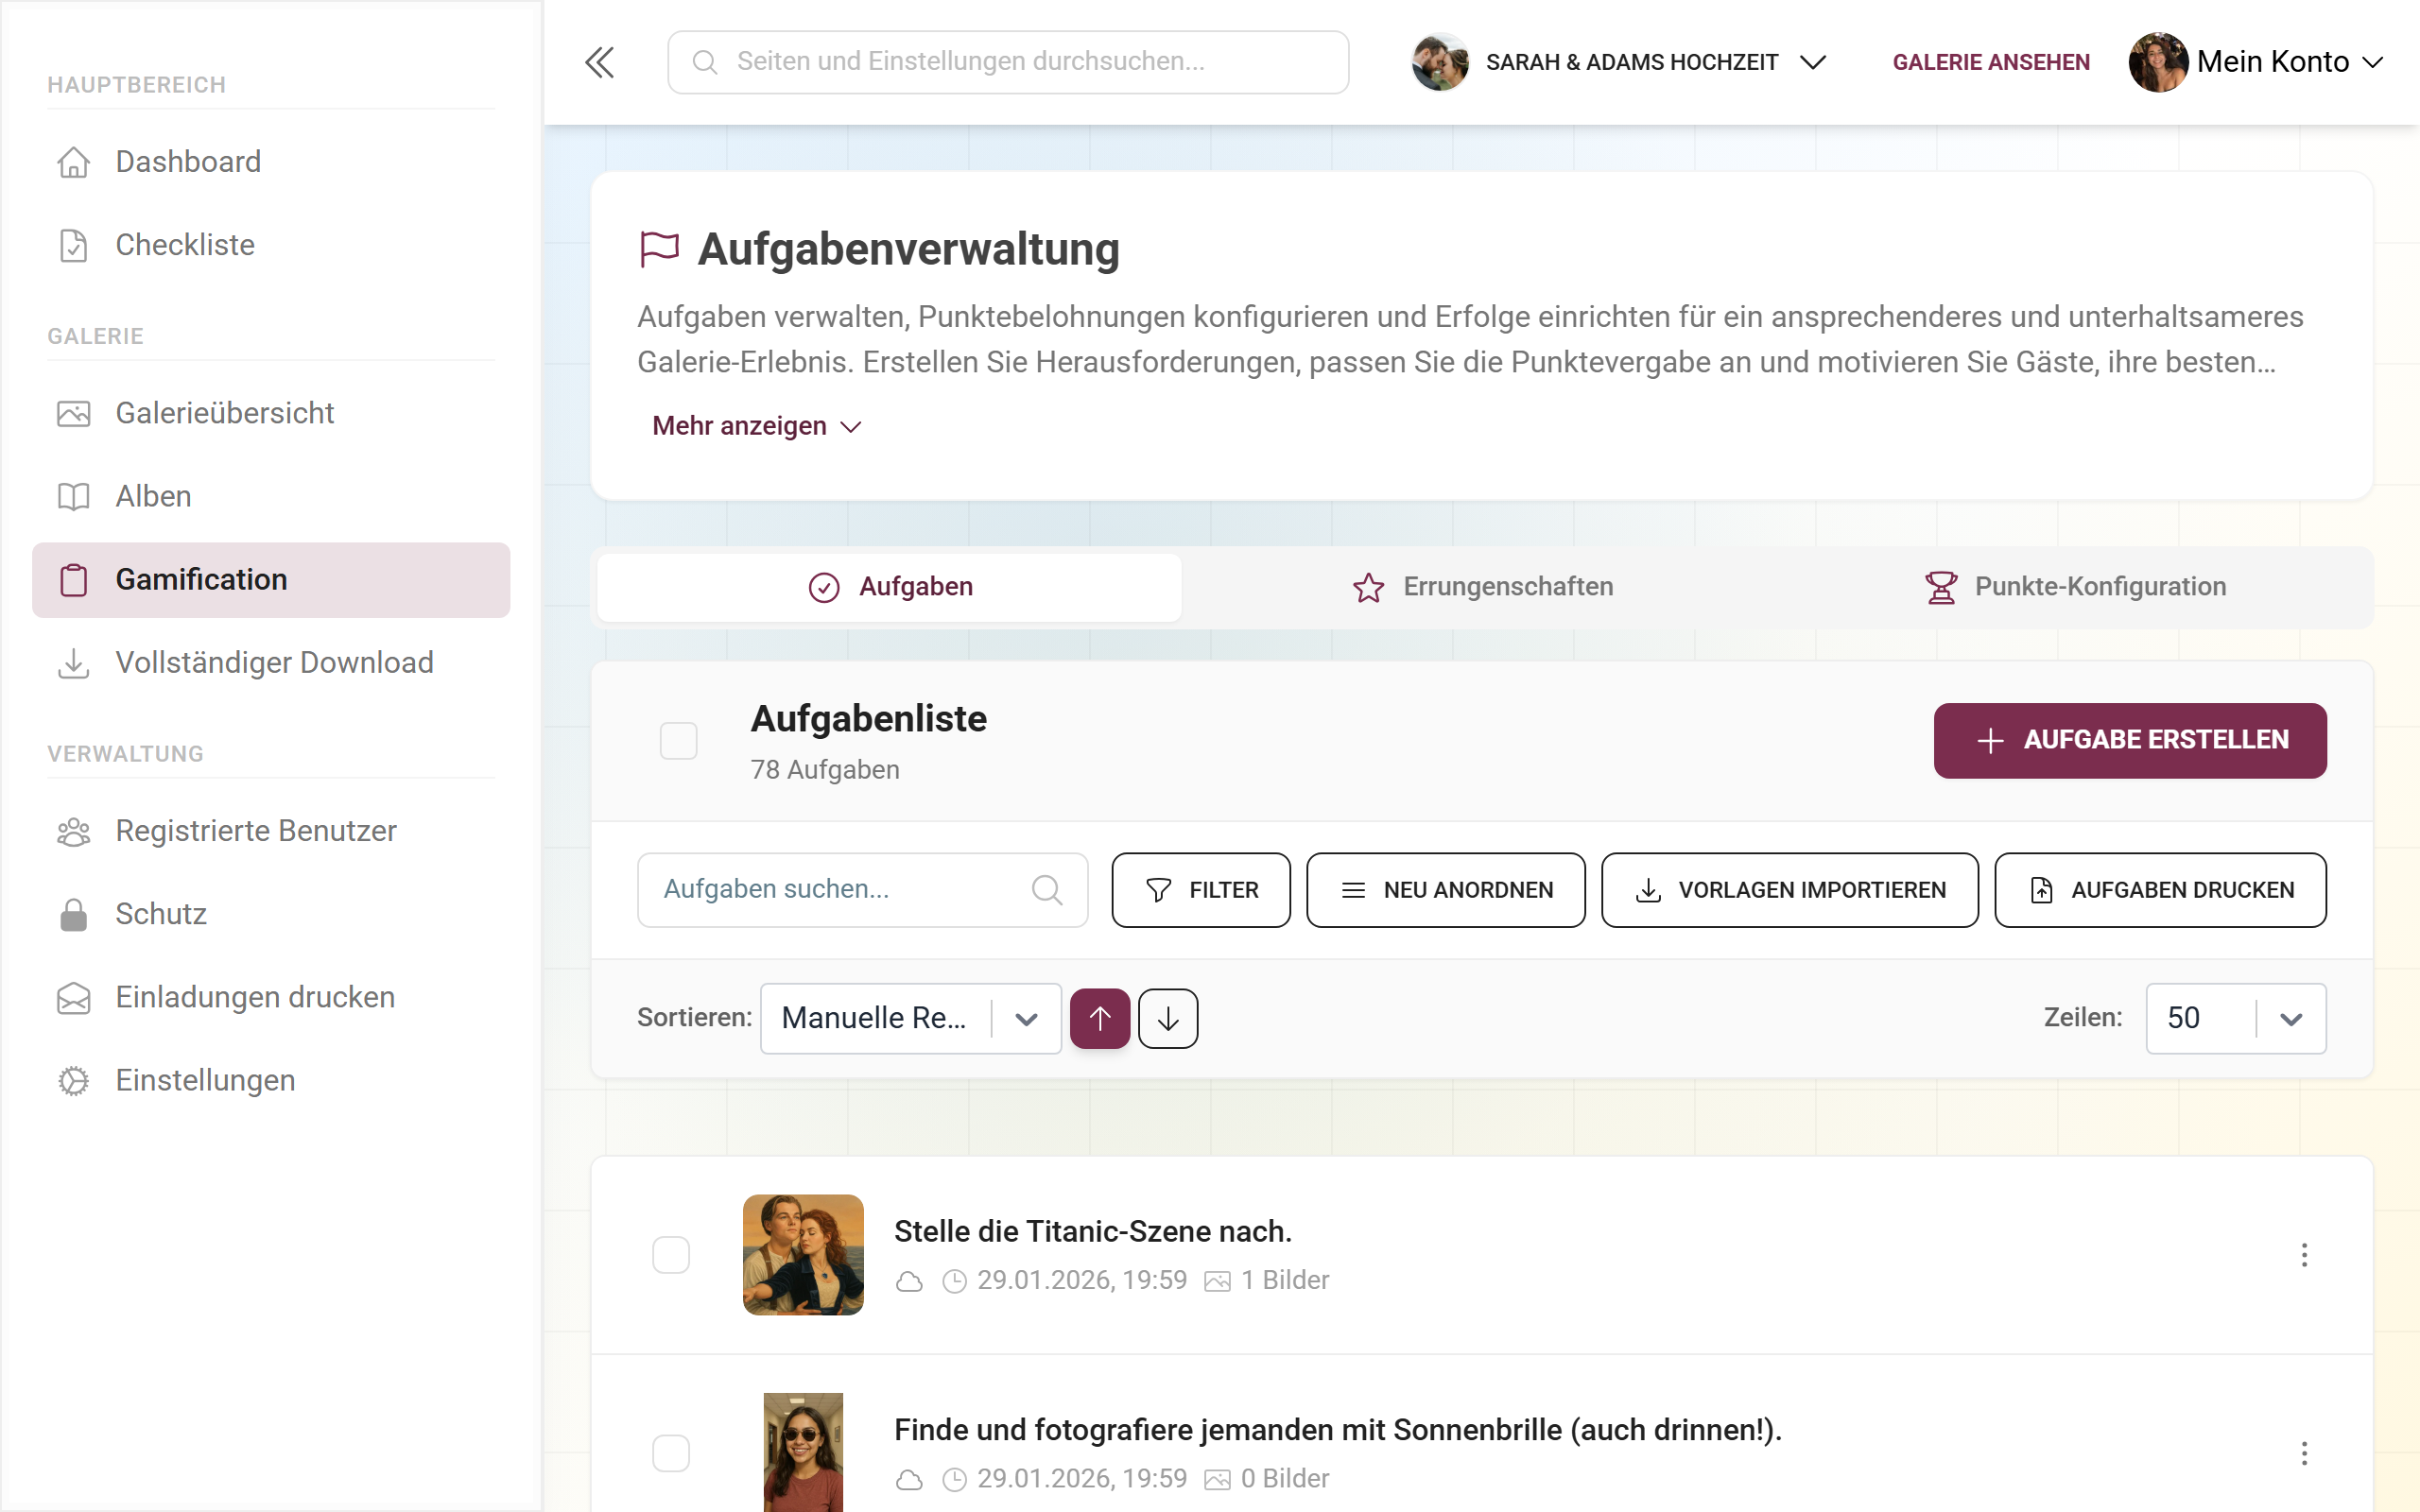Focus the Aufgaben suchen input field

(x=862, y=889)
